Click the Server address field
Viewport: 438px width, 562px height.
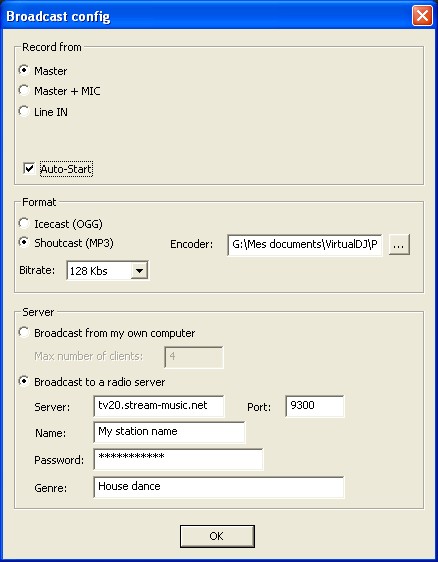click(159, 406)
